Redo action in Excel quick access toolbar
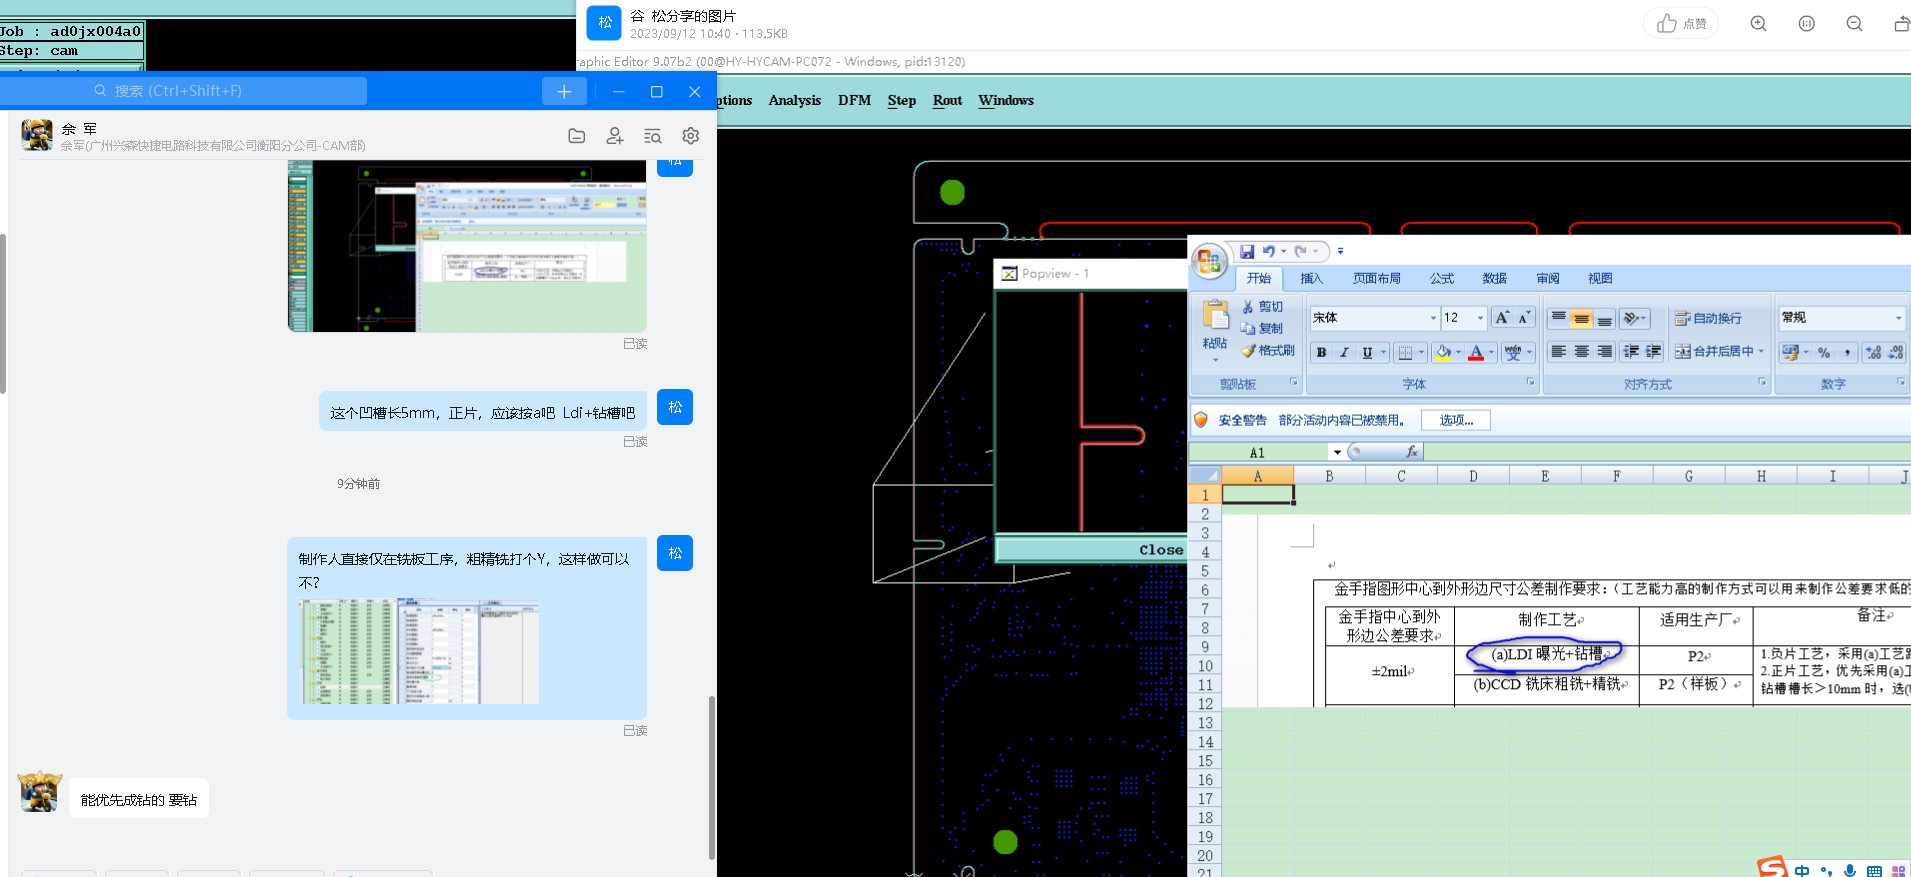This screenshot has width=1911, height=877. point(1301,251)
